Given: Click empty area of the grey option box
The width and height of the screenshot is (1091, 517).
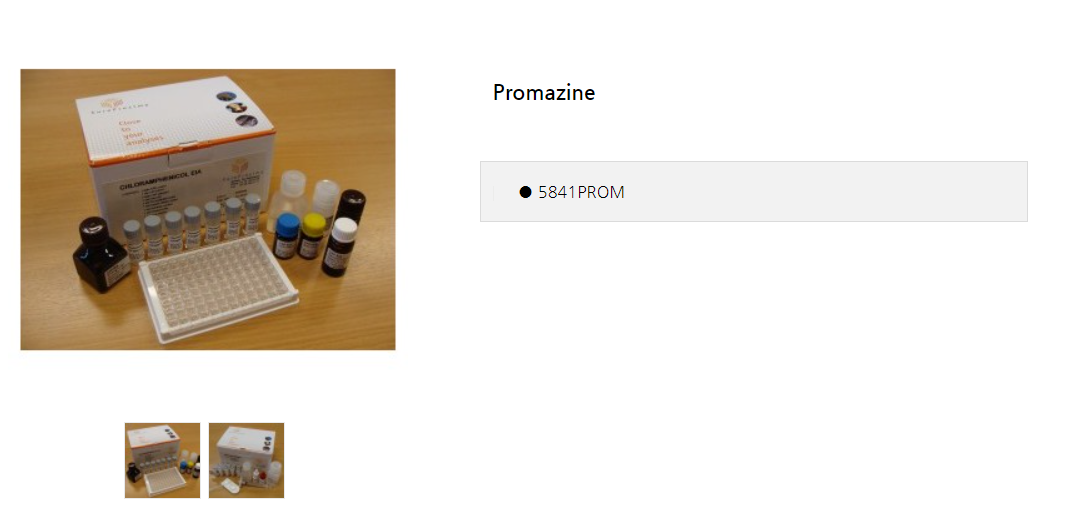Looking at the screenshot, I should click(x=821, y=192).
